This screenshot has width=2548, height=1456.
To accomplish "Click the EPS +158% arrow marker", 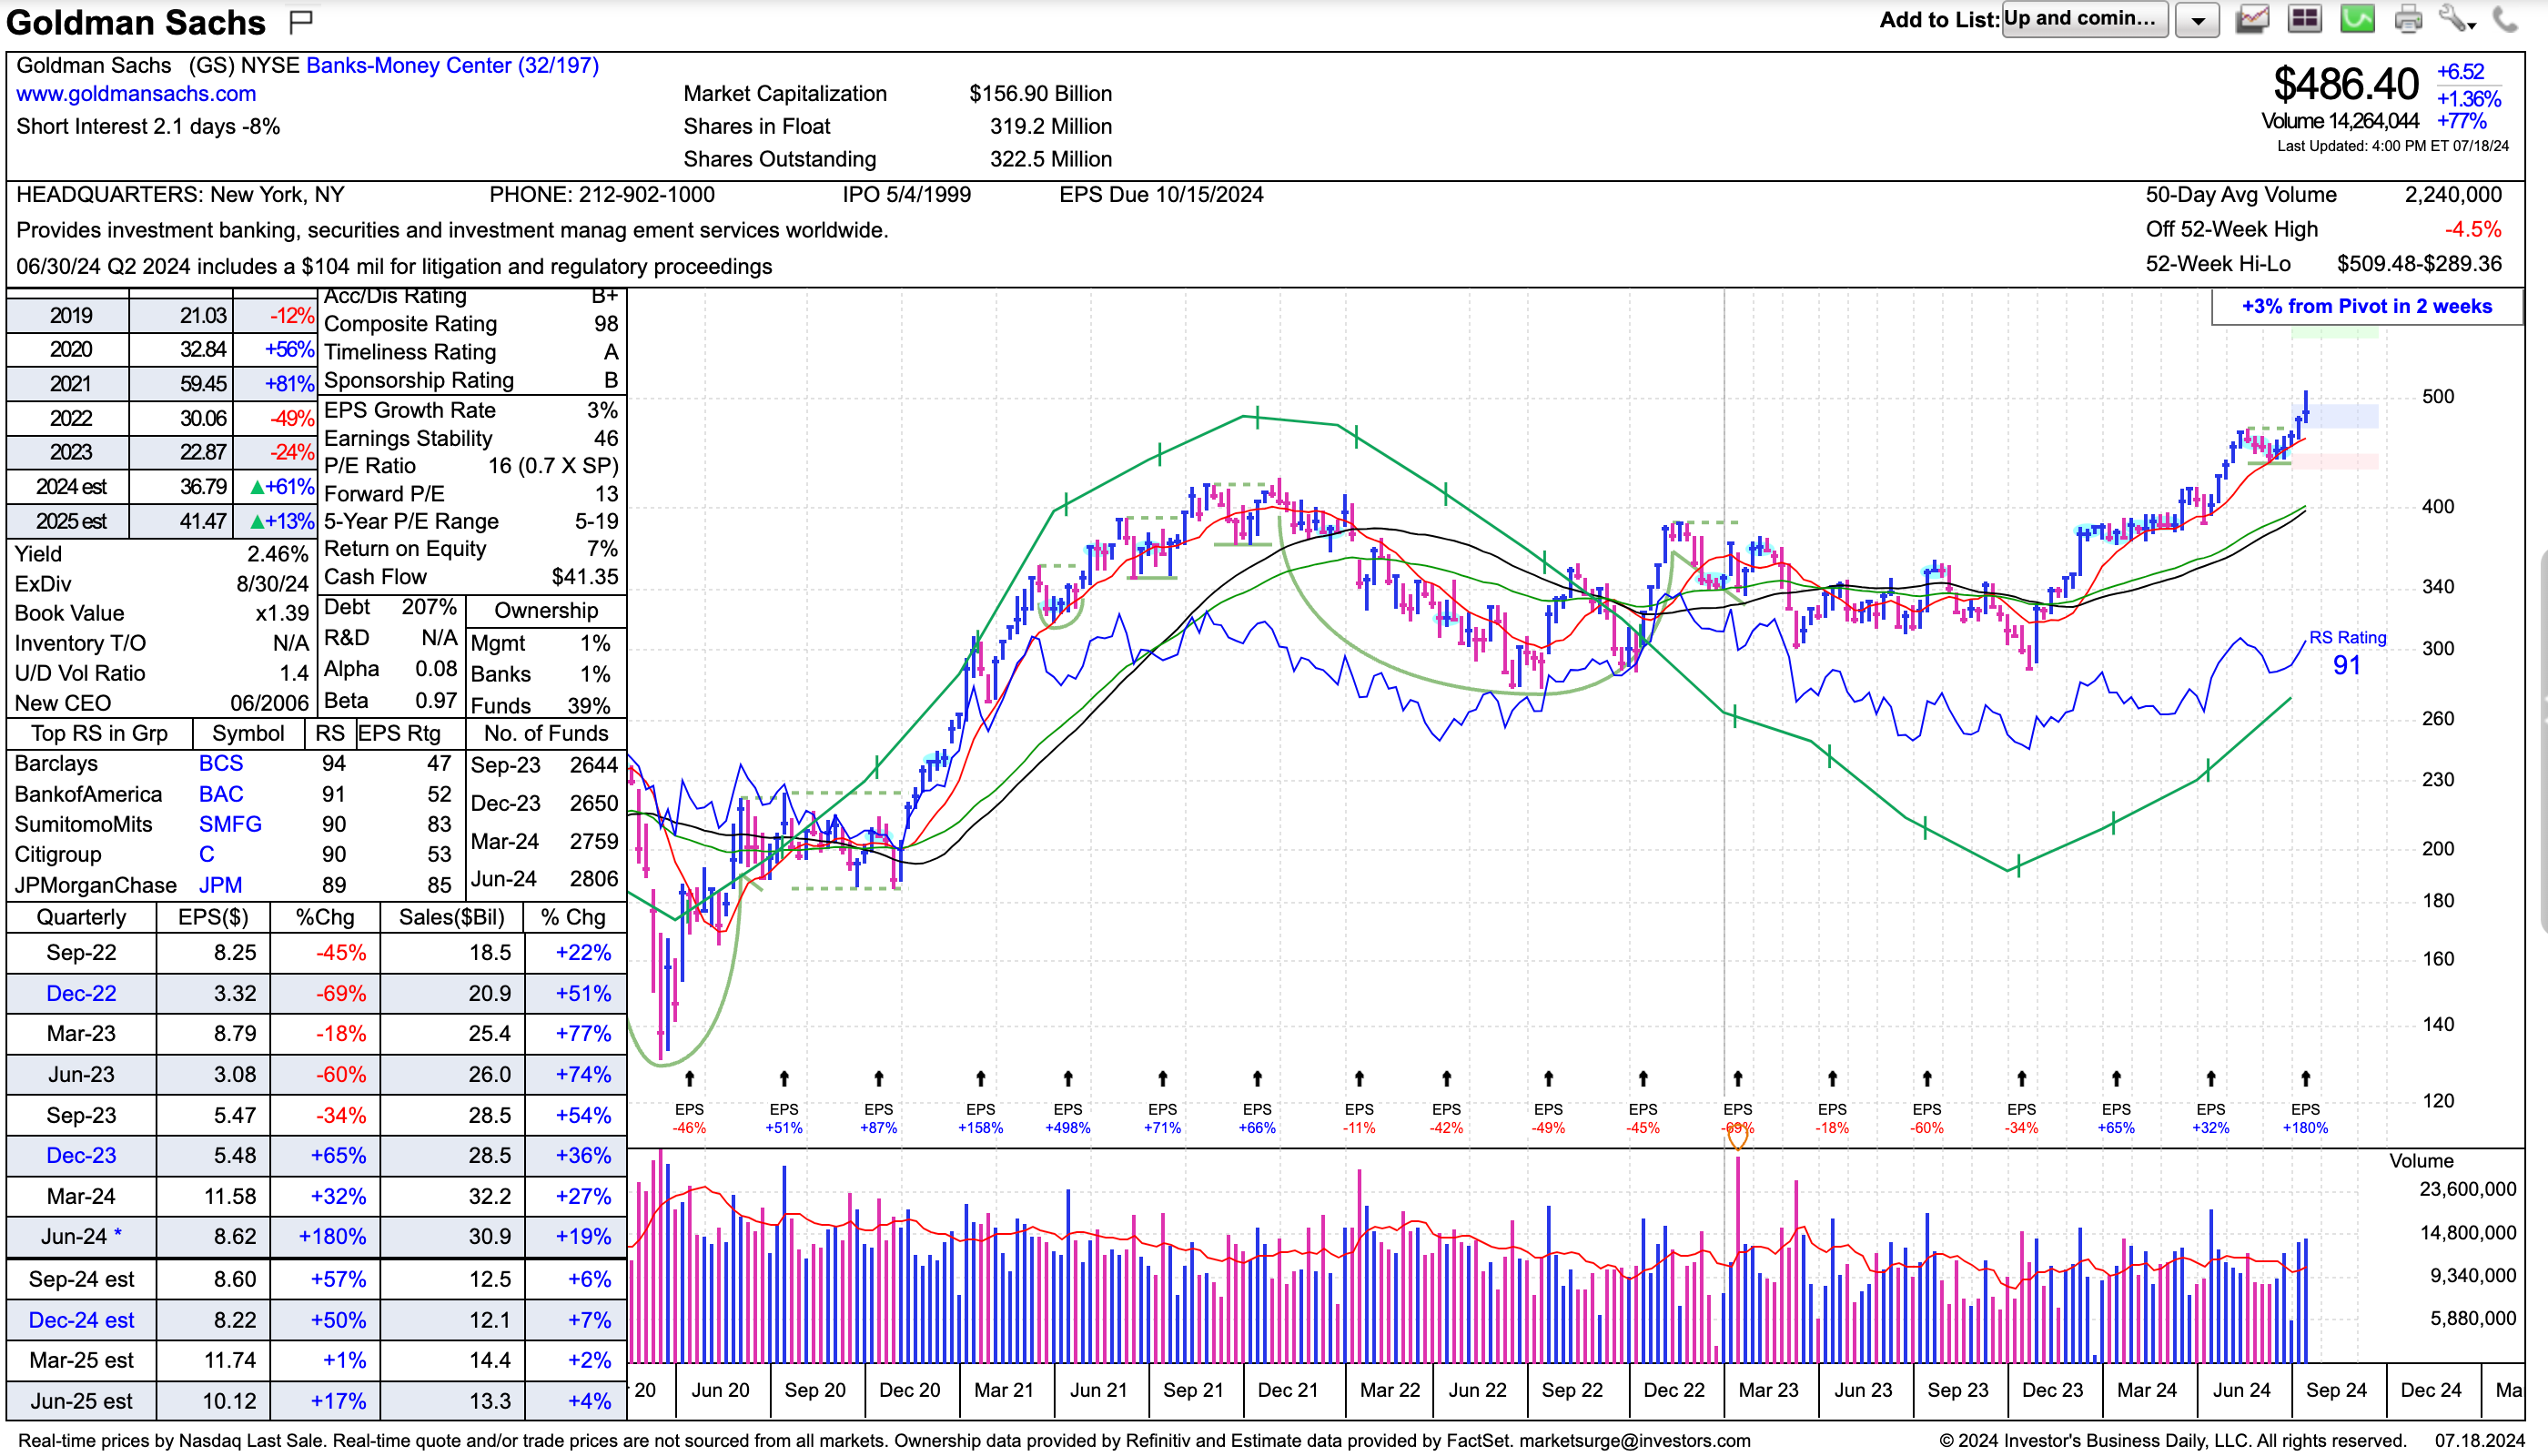I will (x=980, y=1078).
